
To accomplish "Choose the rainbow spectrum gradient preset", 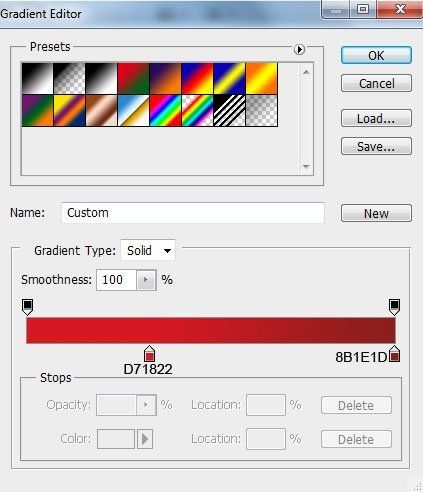I will pyautogui.click(x=166, y=110).
